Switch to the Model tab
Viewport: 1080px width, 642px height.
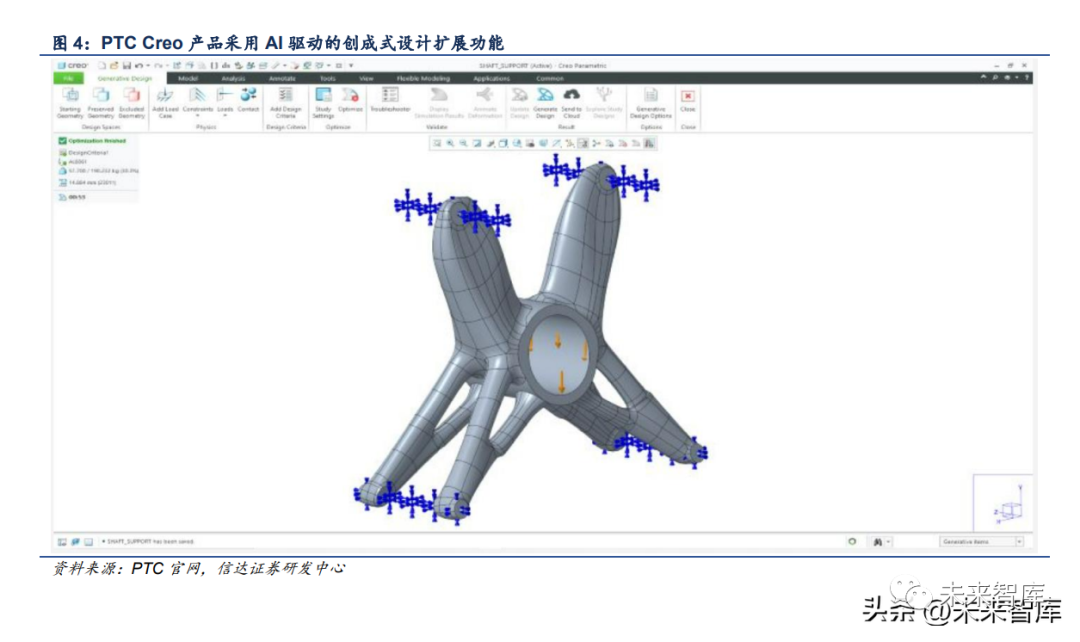tap(188, 79)
